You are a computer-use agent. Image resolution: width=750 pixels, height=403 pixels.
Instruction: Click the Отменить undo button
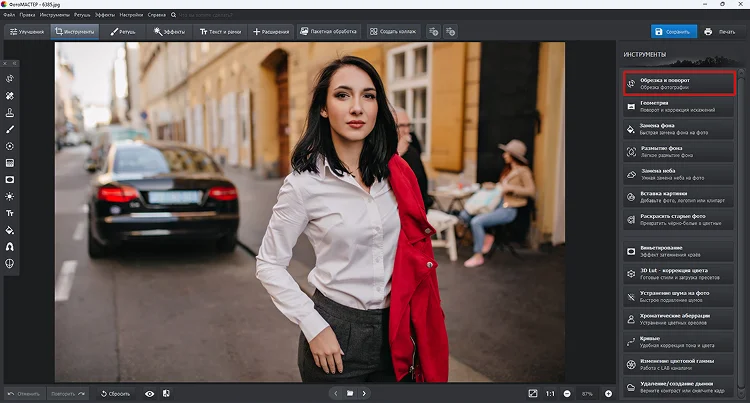click(x=24, y=394)
